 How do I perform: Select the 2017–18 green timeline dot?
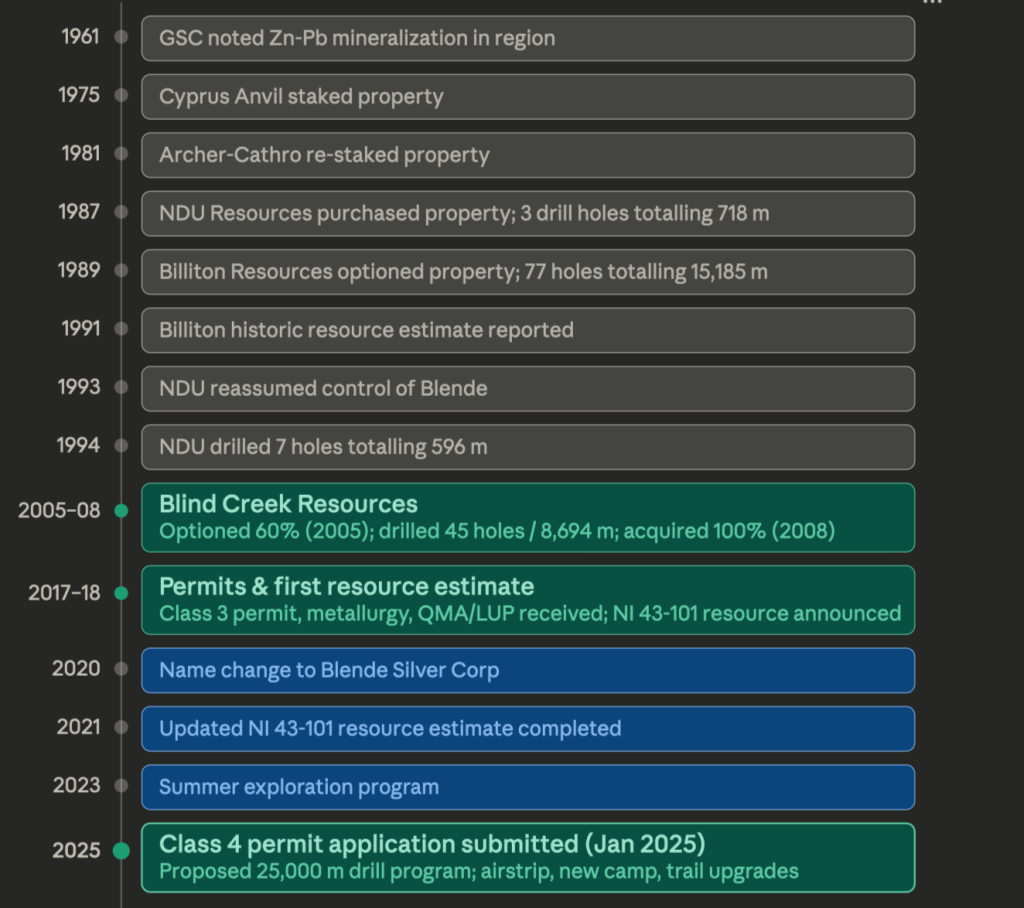click(x=121, y=593)
